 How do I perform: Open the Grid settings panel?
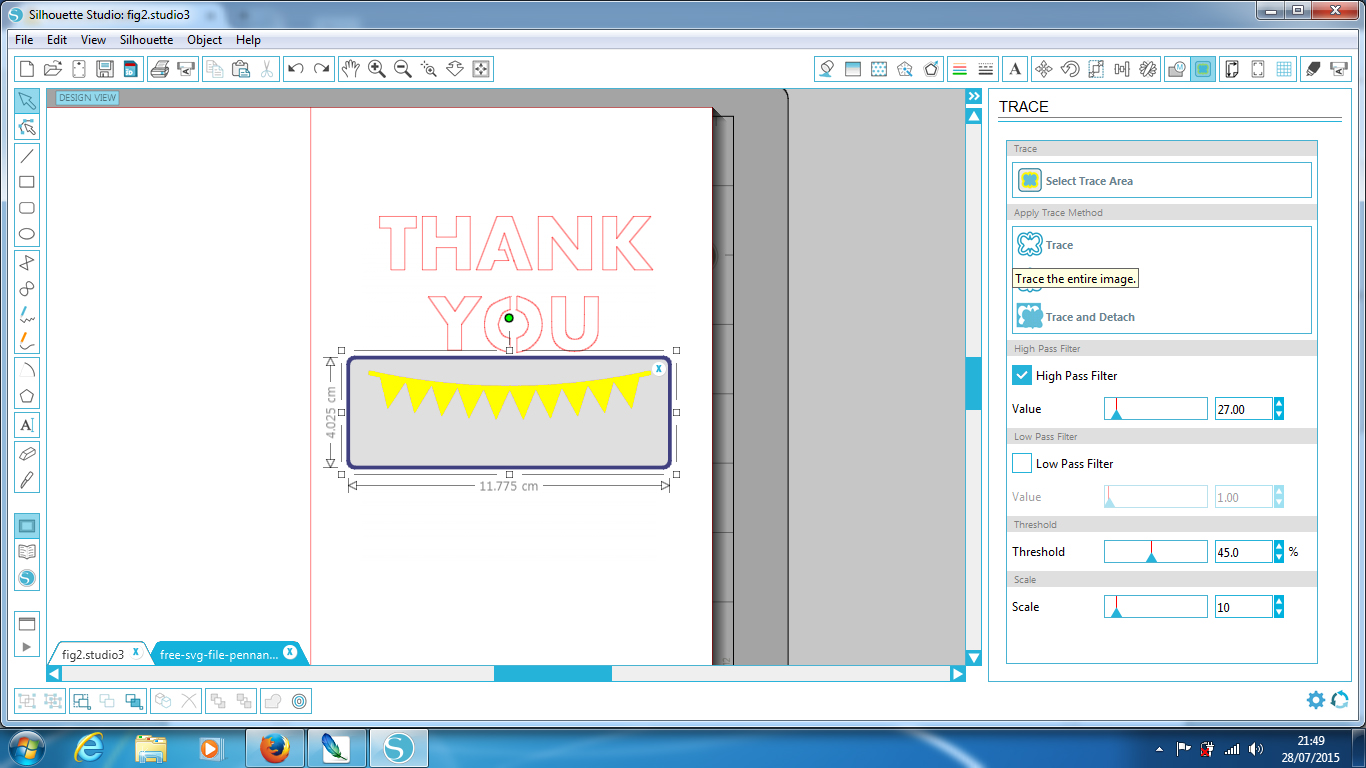(1285, 69)
